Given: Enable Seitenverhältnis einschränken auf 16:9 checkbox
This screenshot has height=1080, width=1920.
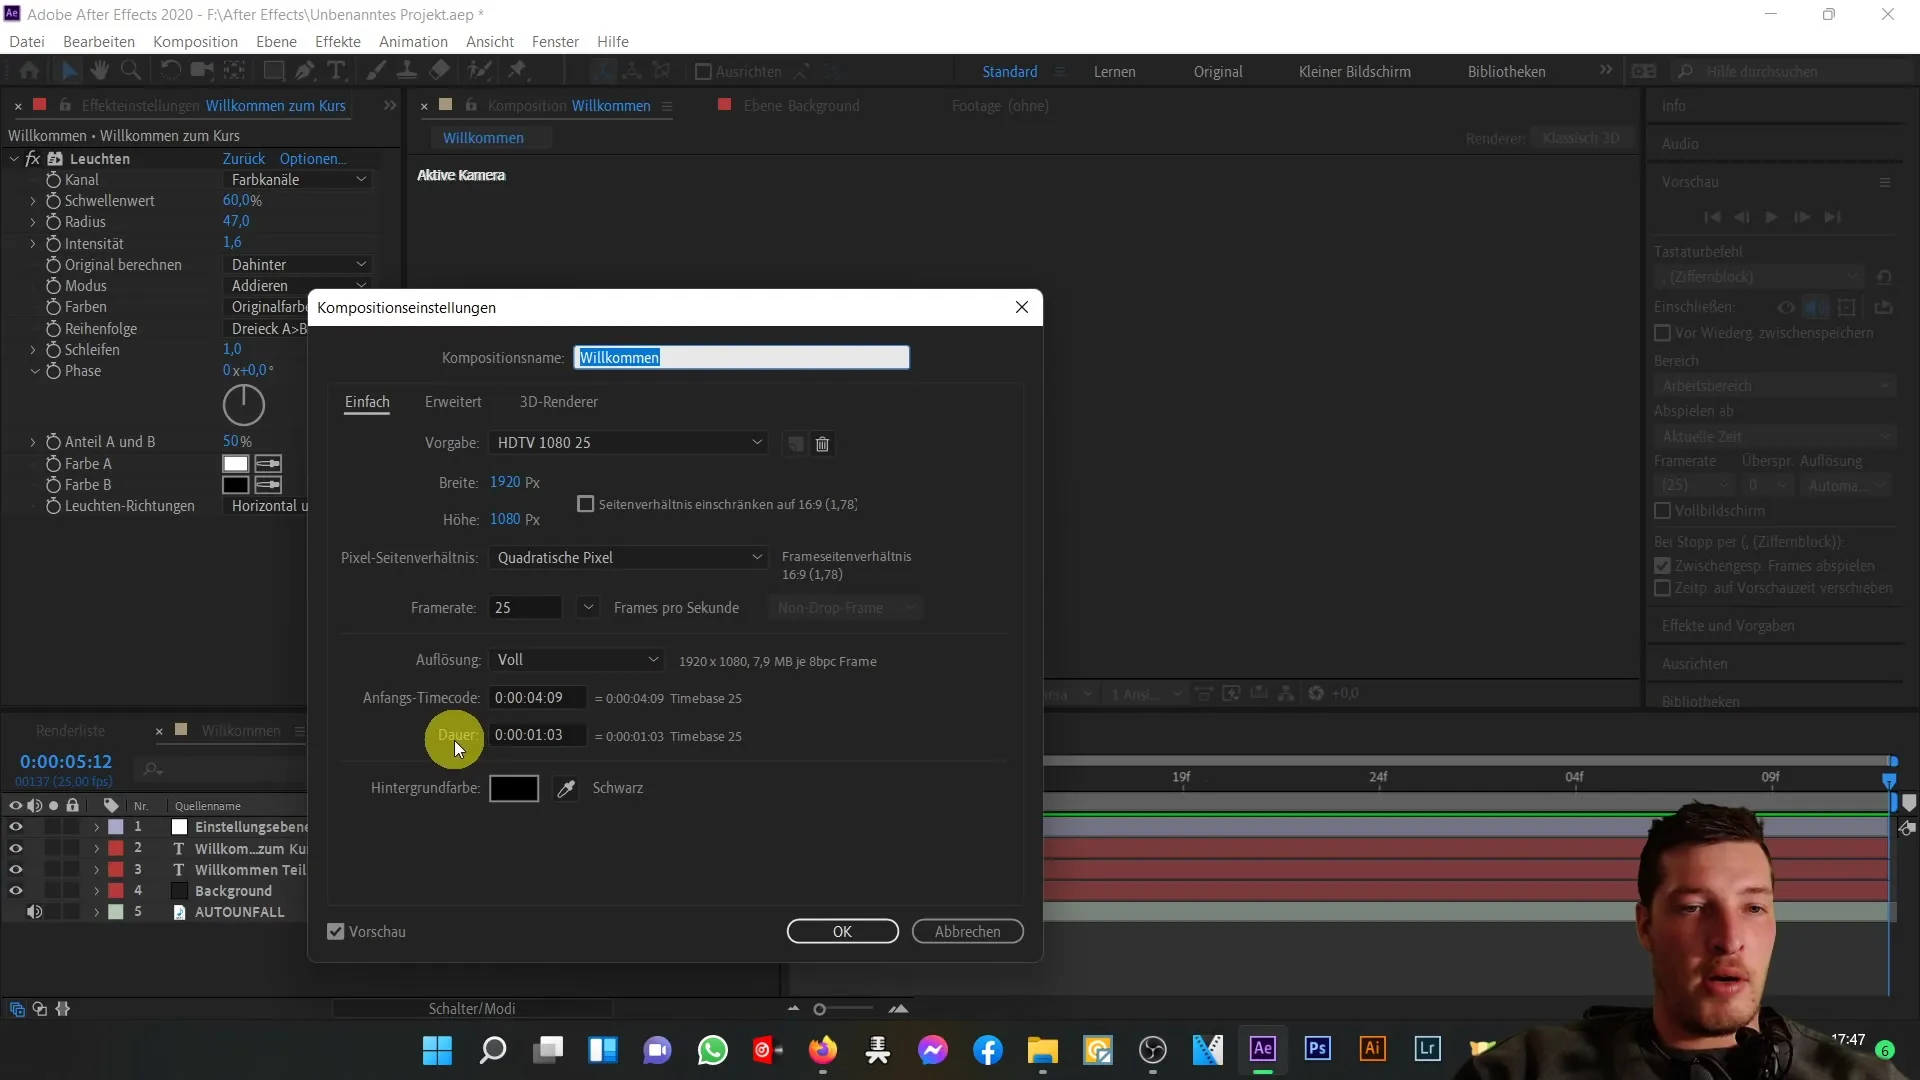Looking at the screenshot, I should point(587,502).
